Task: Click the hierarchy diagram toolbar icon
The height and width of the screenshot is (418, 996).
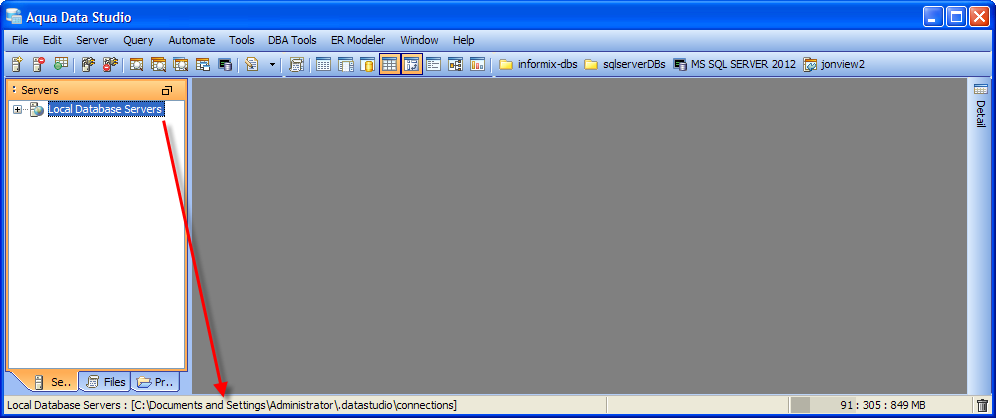Action: (455, 64)
